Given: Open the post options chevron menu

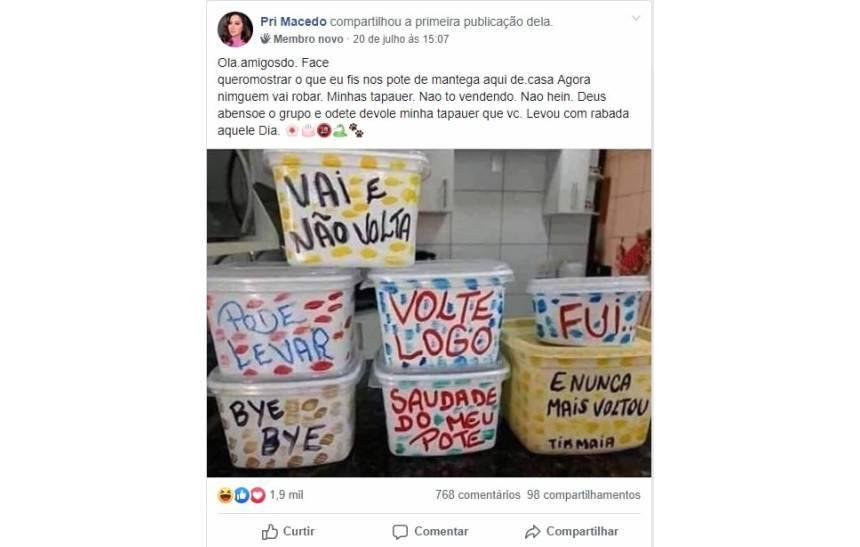Looking at the screenshot, I should [636, 19].
